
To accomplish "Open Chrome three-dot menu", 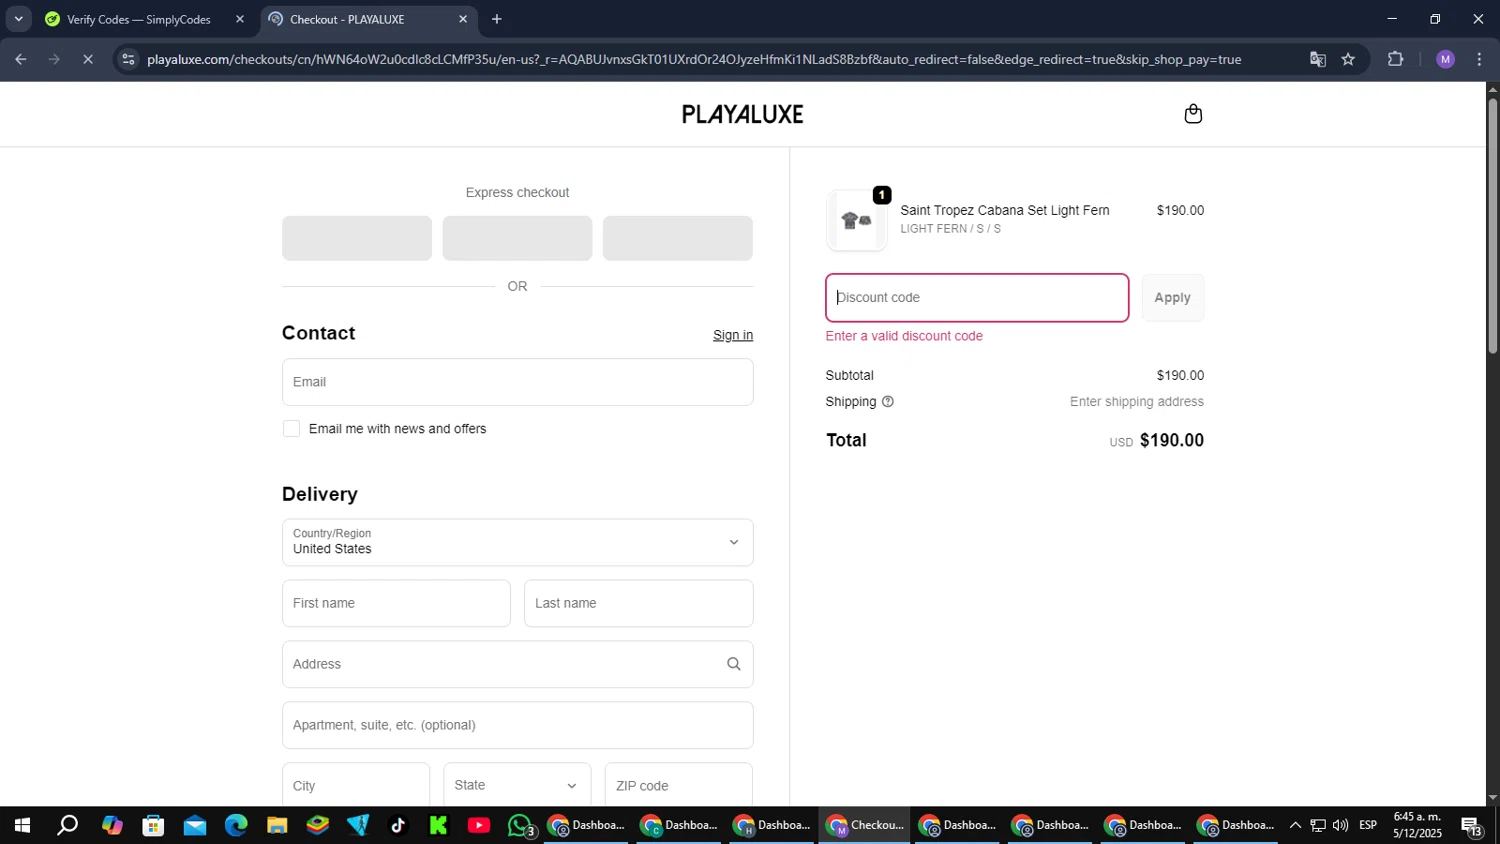I will coord(1479,60).
